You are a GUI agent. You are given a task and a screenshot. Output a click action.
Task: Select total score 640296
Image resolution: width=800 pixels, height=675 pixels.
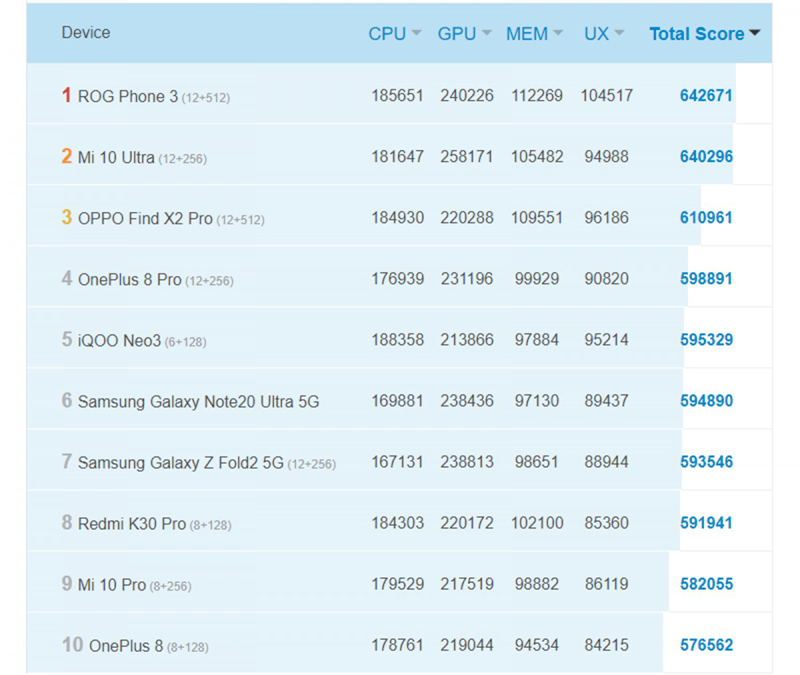(706, 157)
